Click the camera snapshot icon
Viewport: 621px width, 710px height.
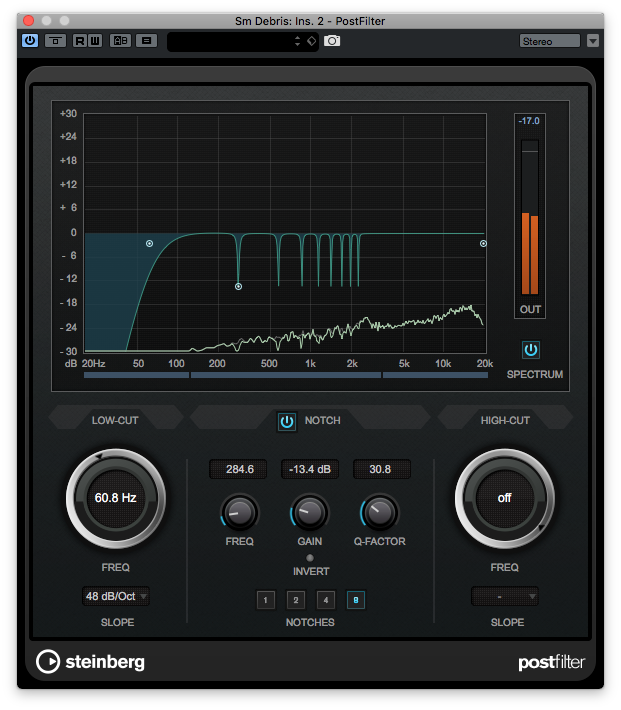pos(332,41)
